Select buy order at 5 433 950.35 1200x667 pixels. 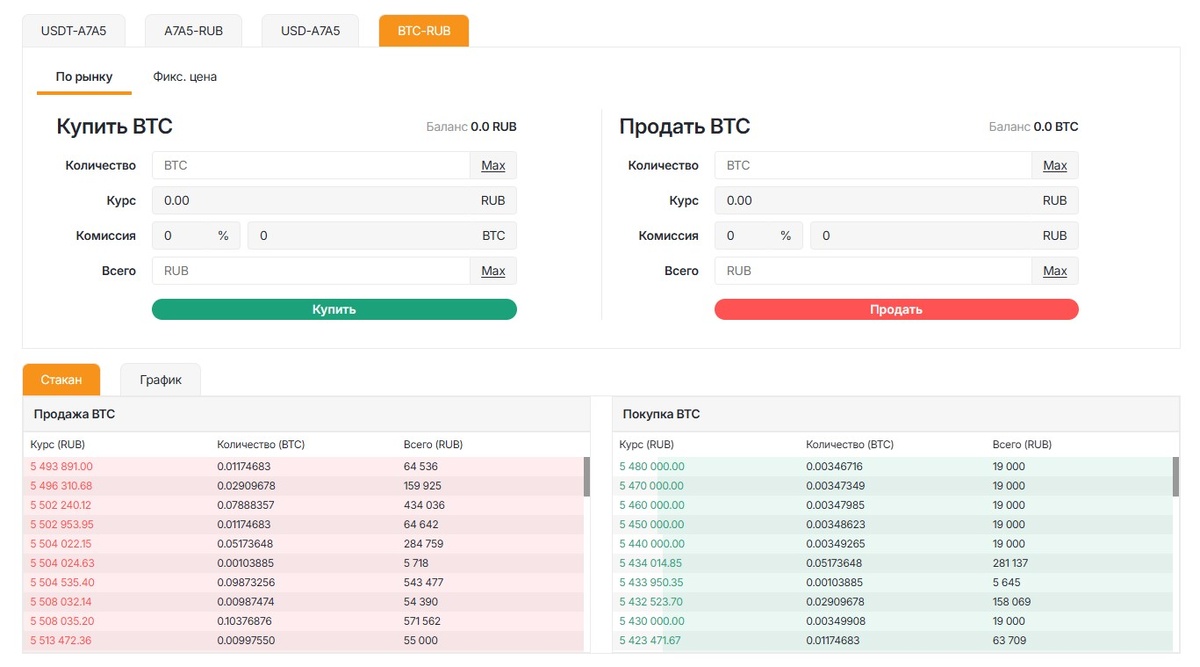tap(892, 582)
